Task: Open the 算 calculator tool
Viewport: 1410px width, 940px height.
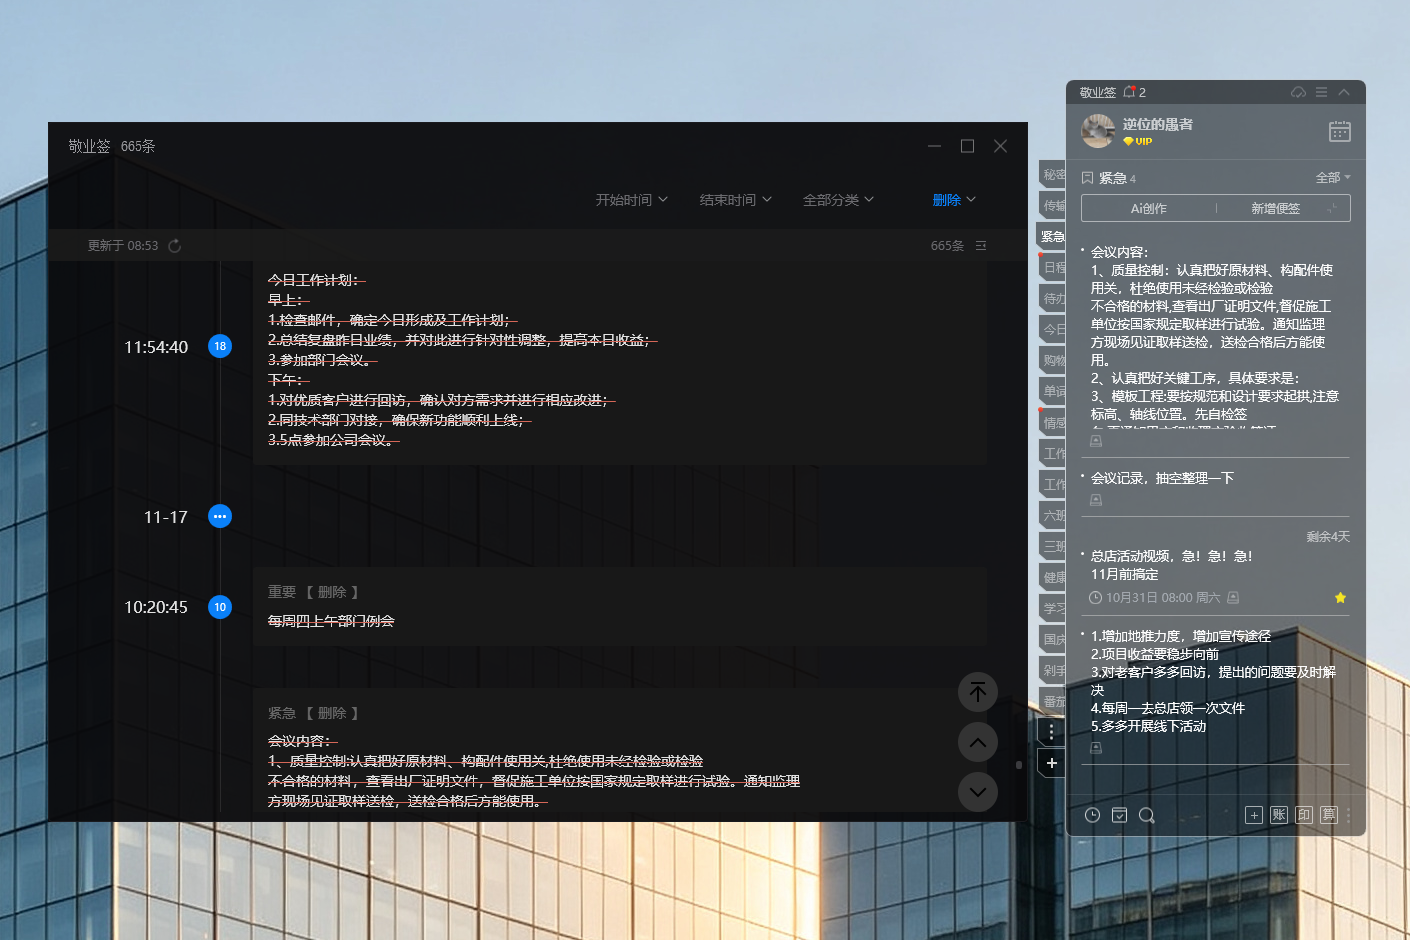Action: coord(1329,815)
